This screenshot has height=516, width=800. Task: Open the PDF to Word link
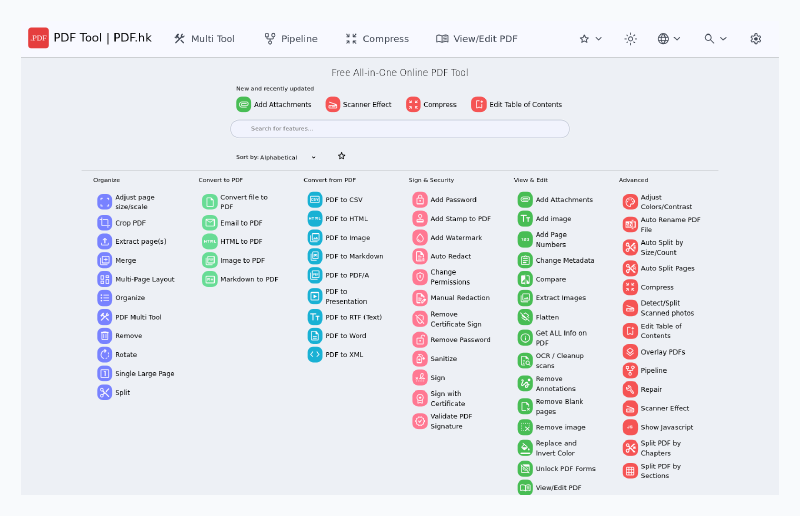tap(337, 336)
